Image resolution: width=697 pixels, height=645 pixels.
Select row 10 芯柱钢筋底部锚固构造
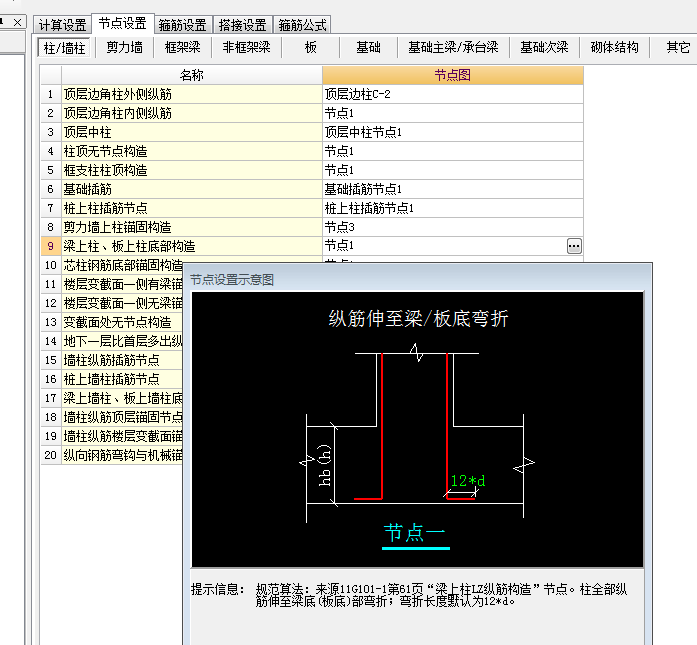pyautogui.click(x=122, y=265)
